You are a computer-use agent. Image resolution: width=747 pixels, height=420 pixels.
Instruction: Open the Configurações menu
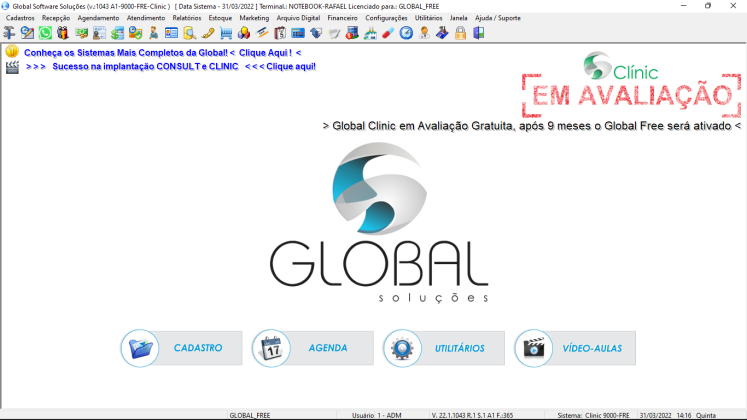pos(386,18)
